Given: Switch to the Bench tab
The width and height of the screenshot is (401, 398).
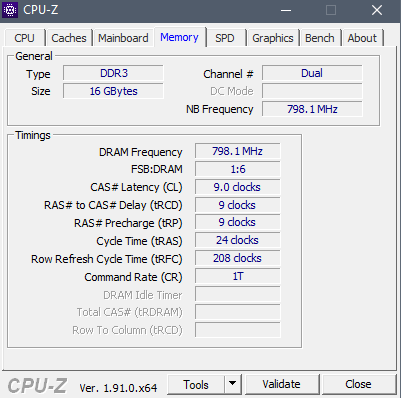Looking at the screenshot, I should [x=320, y=38].
